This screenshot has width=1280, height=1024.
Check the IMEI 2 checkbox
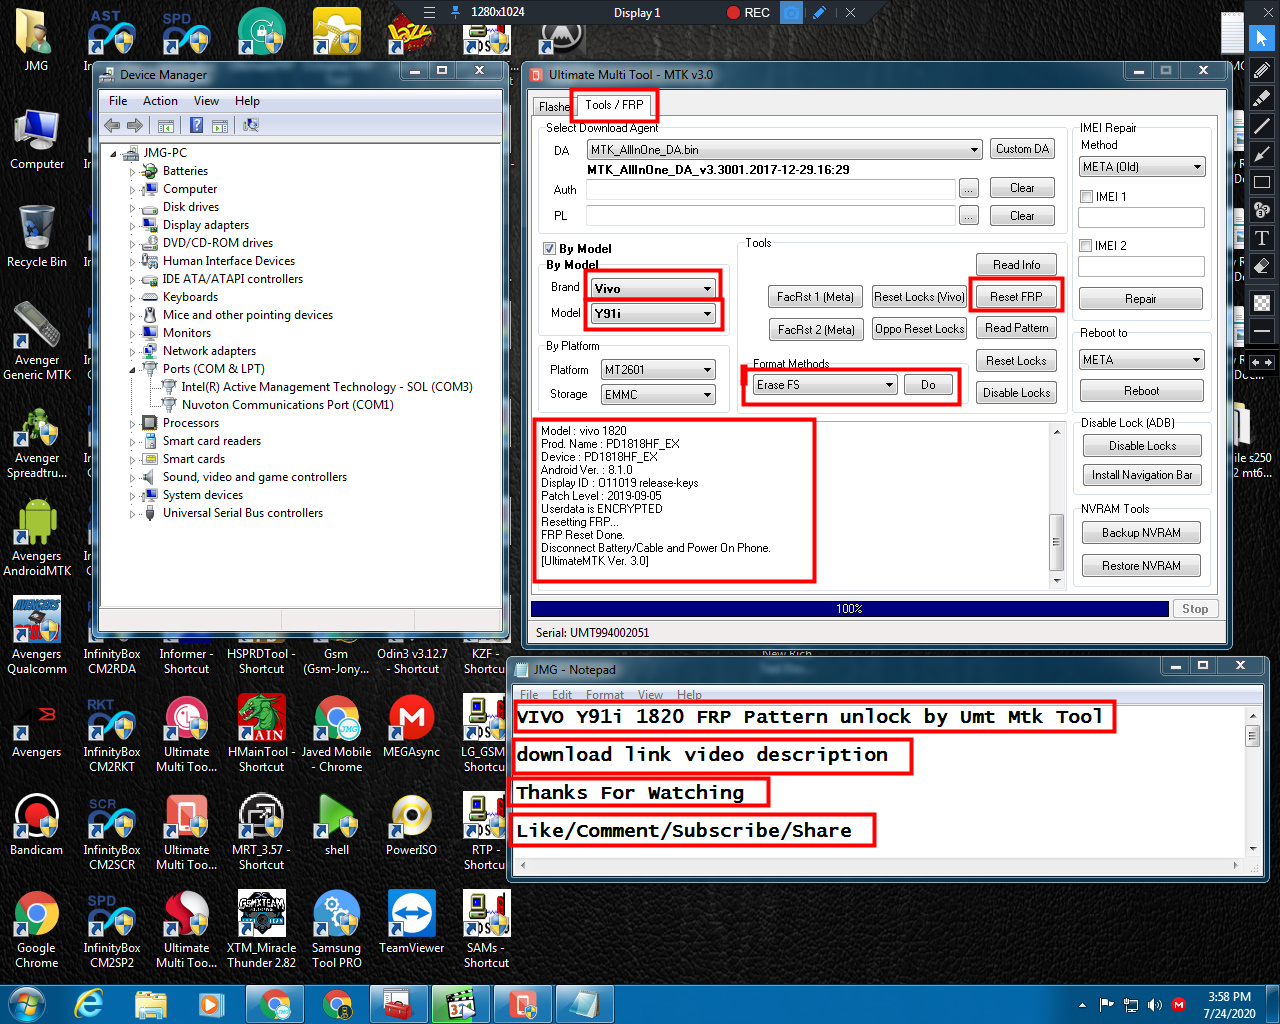[1086, 245]
